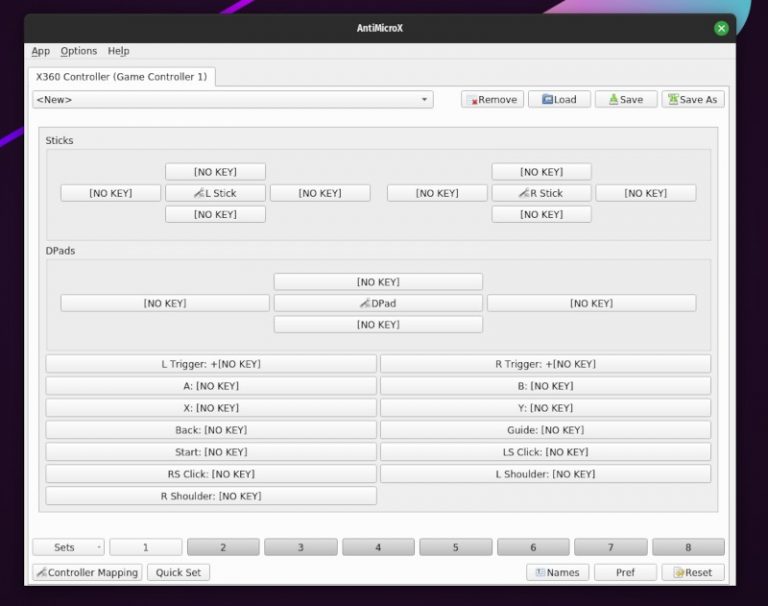768x606 pixels.
Task: Click the Save profile button
Action: point(626,99)
